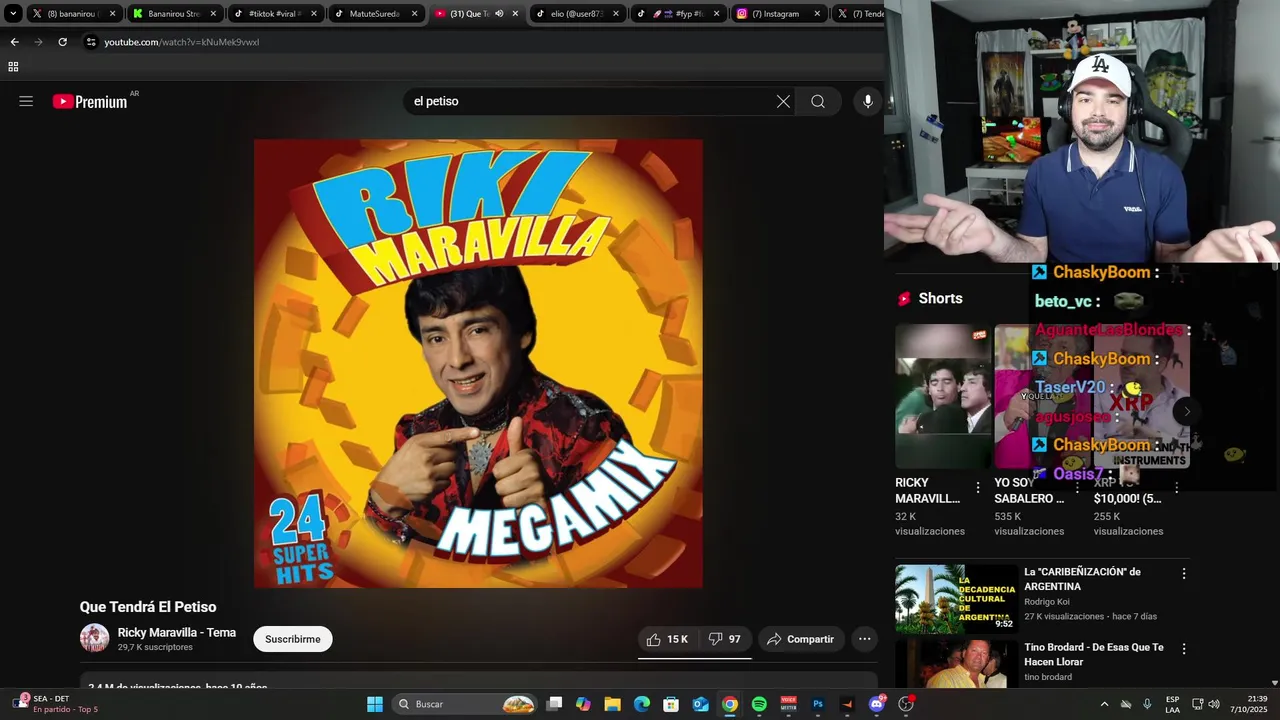
Task: Click the Compartir share button
Action: point(800,639)
